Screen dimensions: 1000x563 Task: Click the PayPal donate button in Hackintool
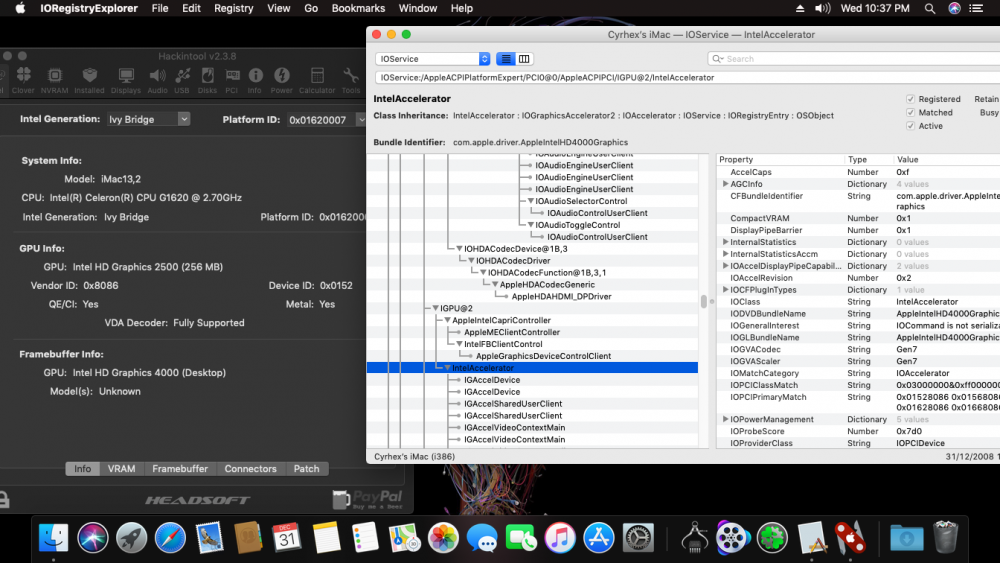click(x=368, y=499)
